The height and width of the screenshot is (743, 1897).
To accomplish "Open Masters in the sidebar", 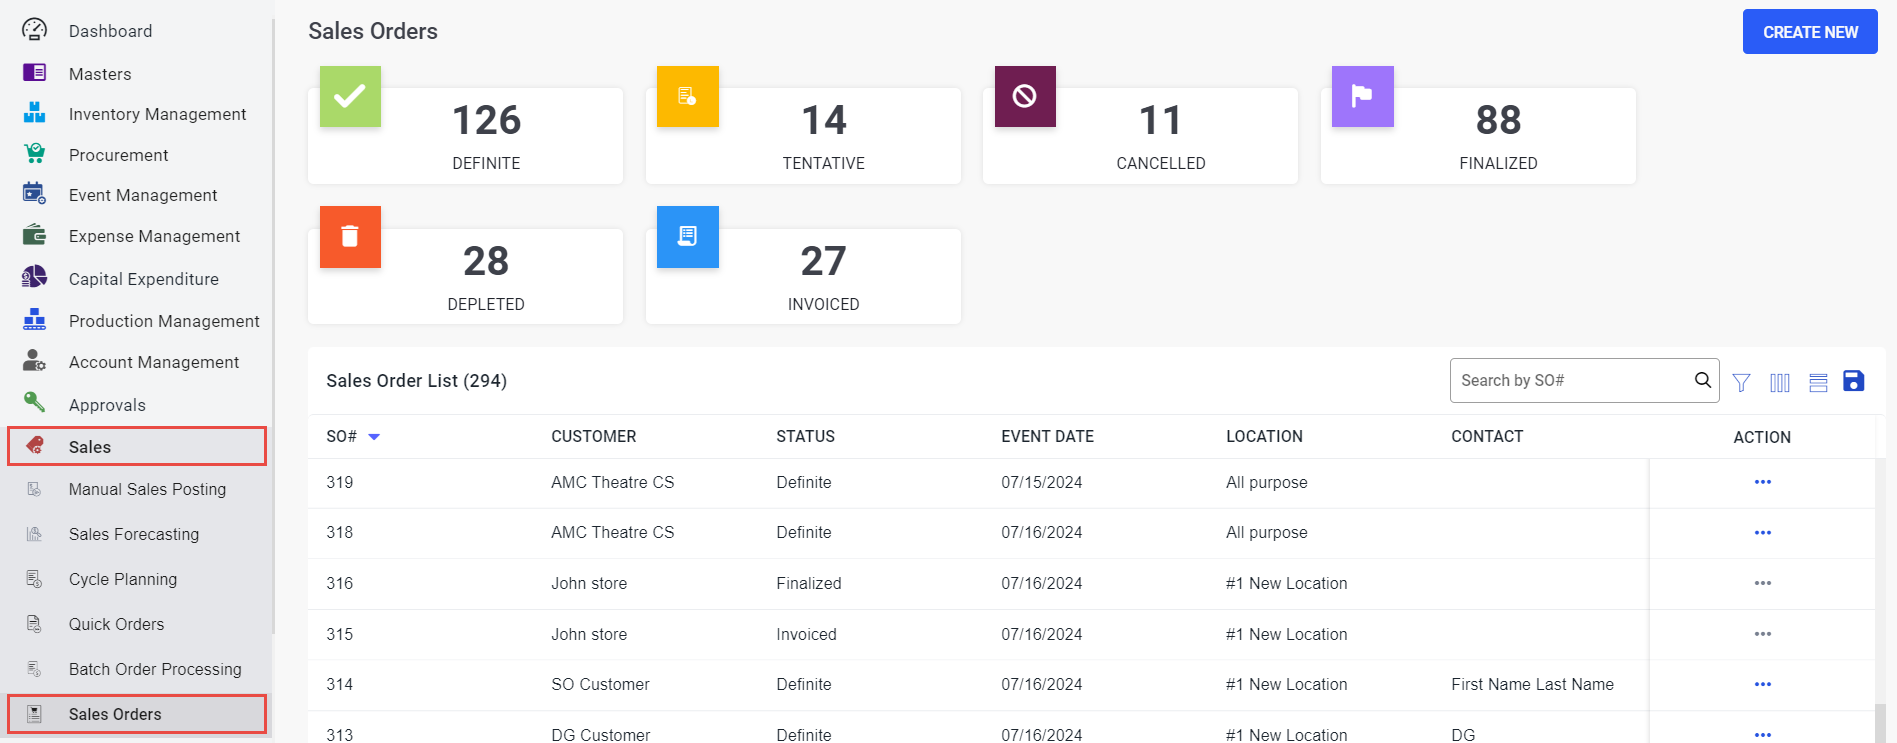I will [x=100, y=74].
